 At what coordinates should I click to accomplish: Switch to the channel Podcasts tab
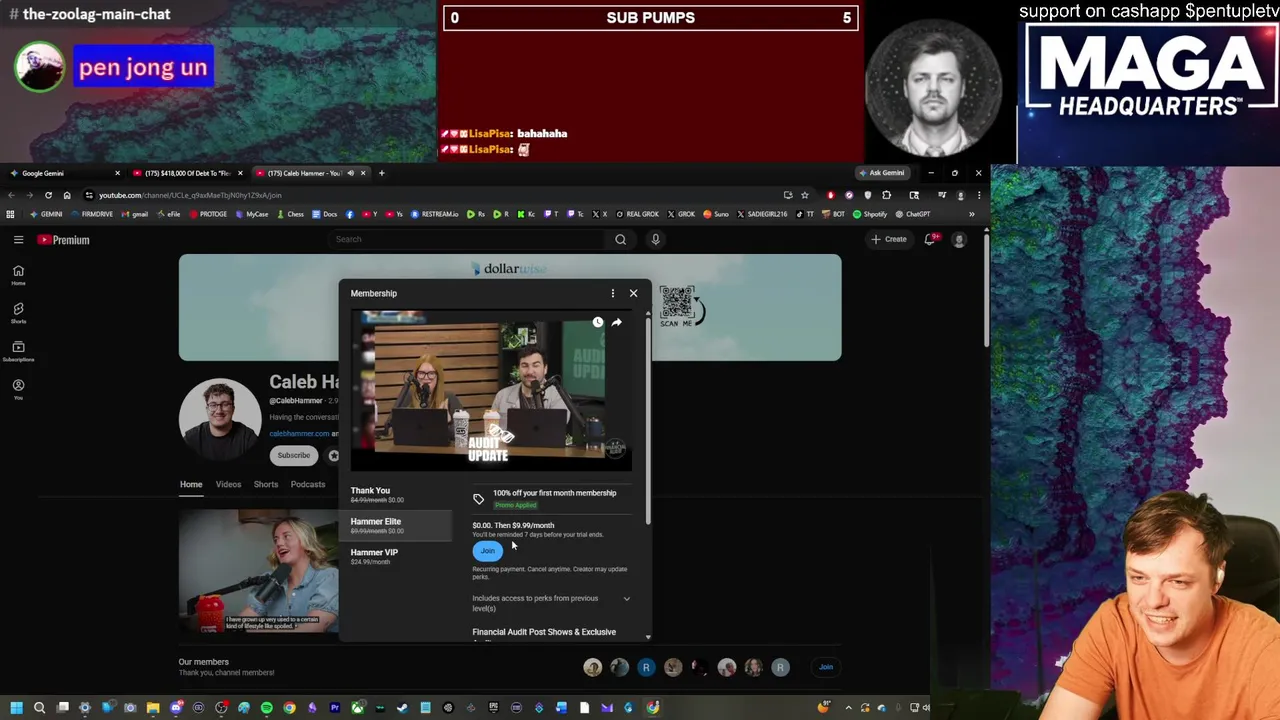(x=307, y=484)
